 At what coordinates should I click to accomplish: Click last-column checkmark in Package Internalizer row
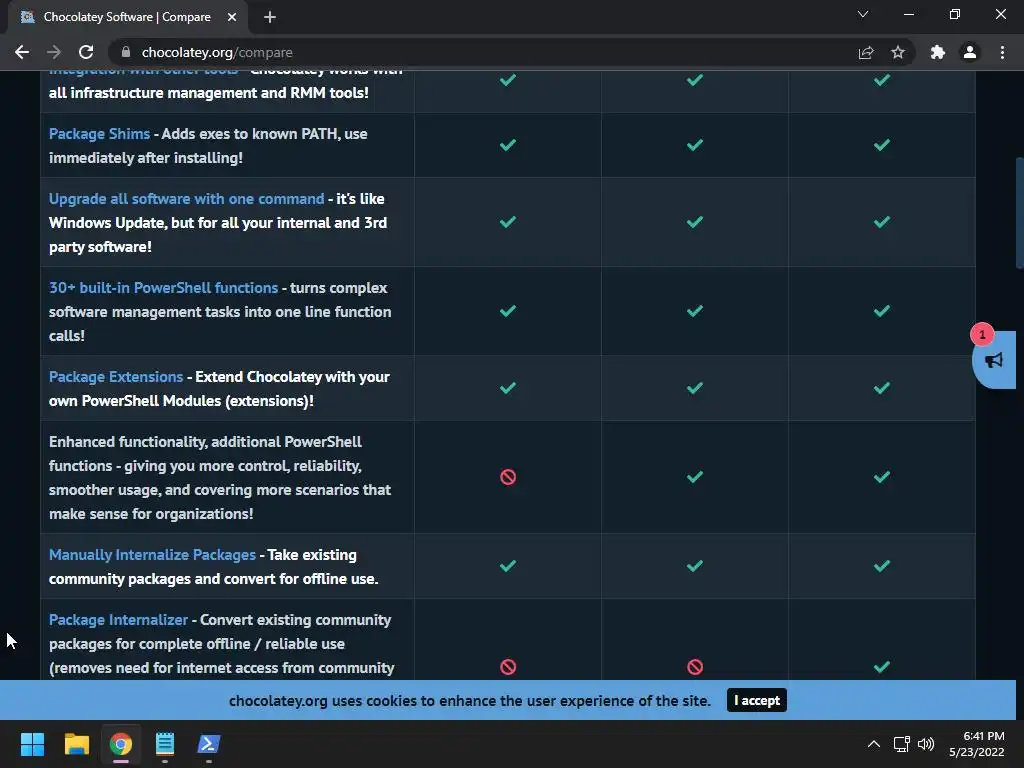click(882, 667)
